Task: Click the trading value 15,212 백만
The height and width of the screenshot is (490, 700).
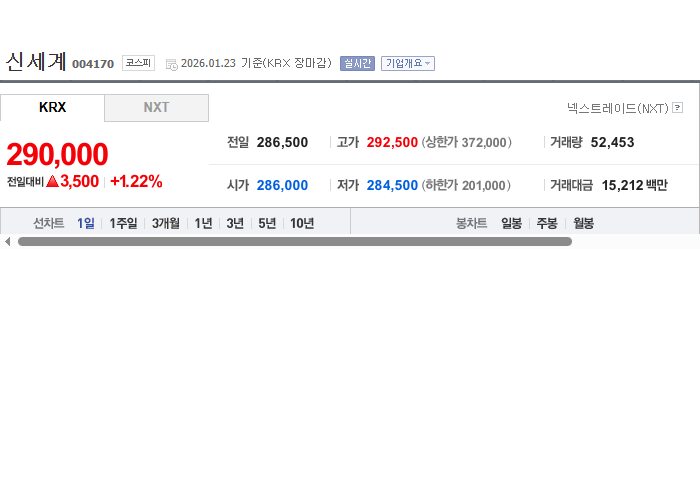Action: [634, 185]
